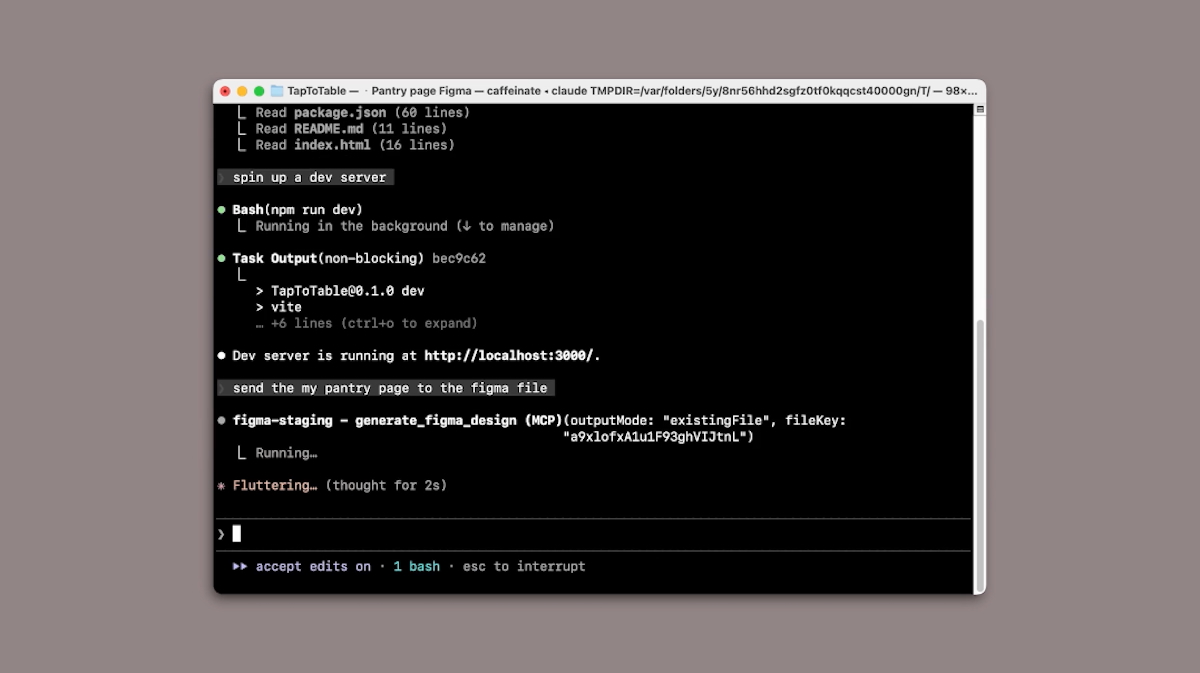Viewport: 1200px width, 673px height.
Task: Click the white bullet beside Dev server message
Action: coord(221,356)
